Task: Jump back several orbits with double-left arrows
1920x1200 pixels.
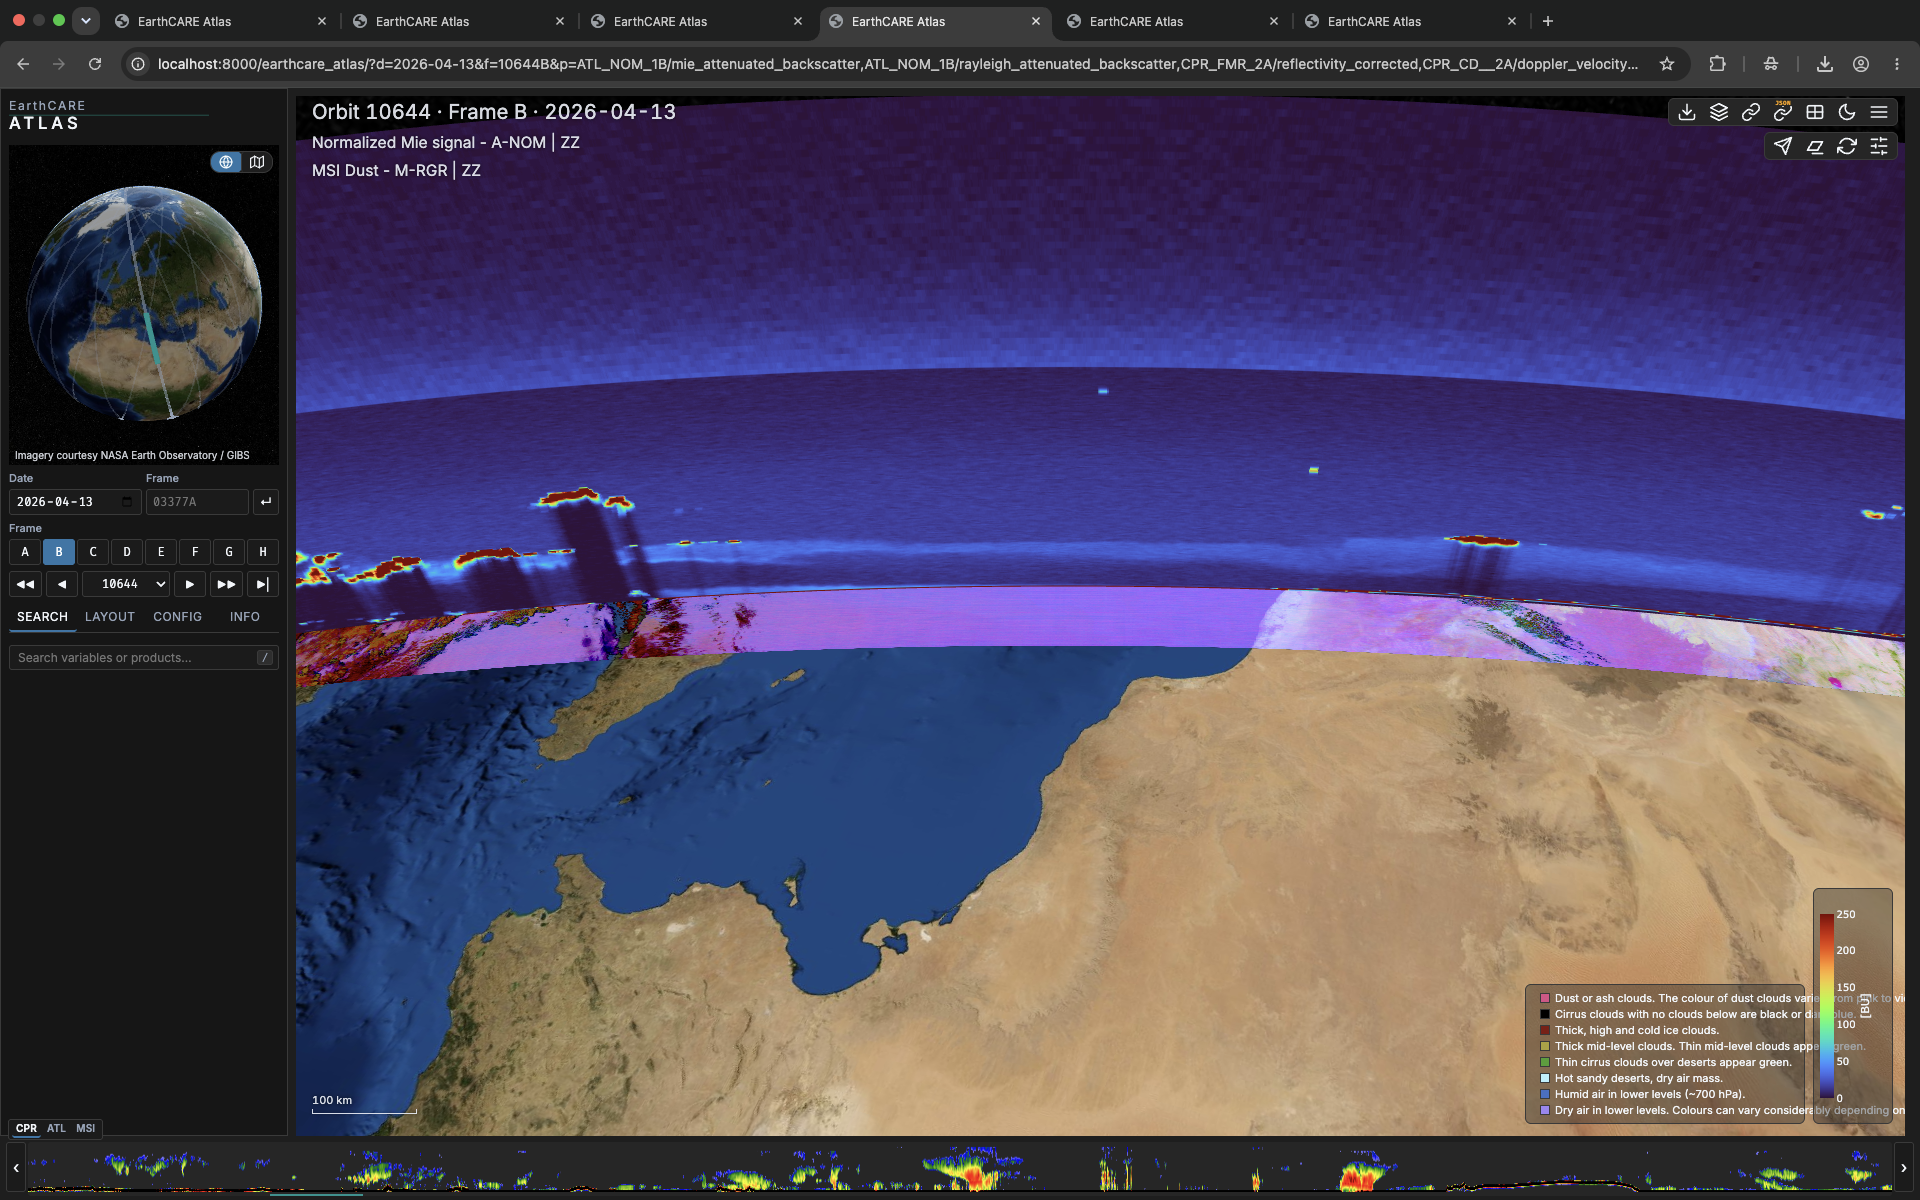Action: coord(25,584)
